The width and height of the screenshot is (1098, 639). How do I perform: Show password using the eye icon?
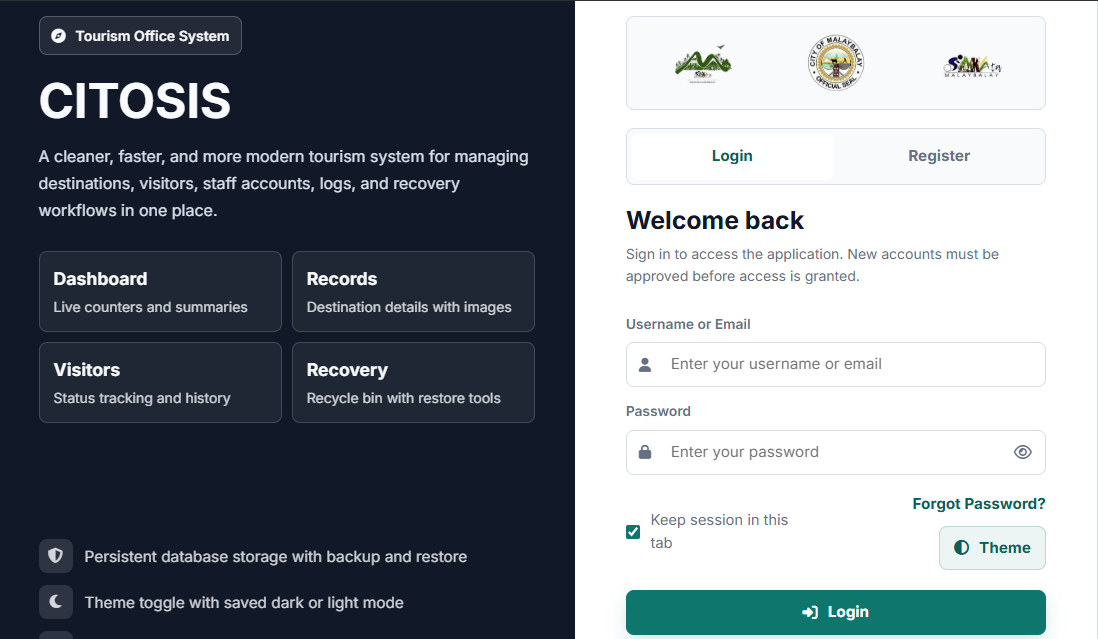tap(1022, 452)
